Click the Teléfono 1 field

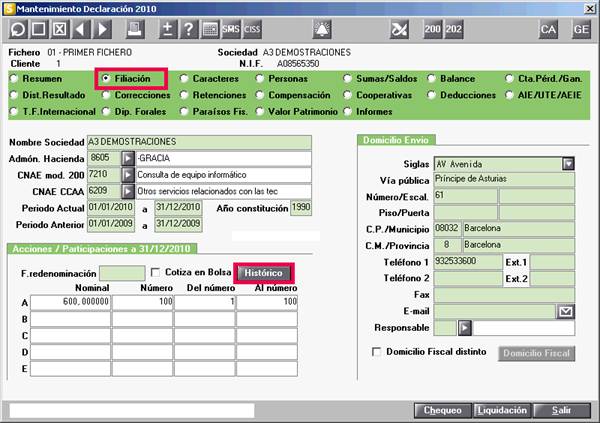pyautogui.click(x=468, y=262)
